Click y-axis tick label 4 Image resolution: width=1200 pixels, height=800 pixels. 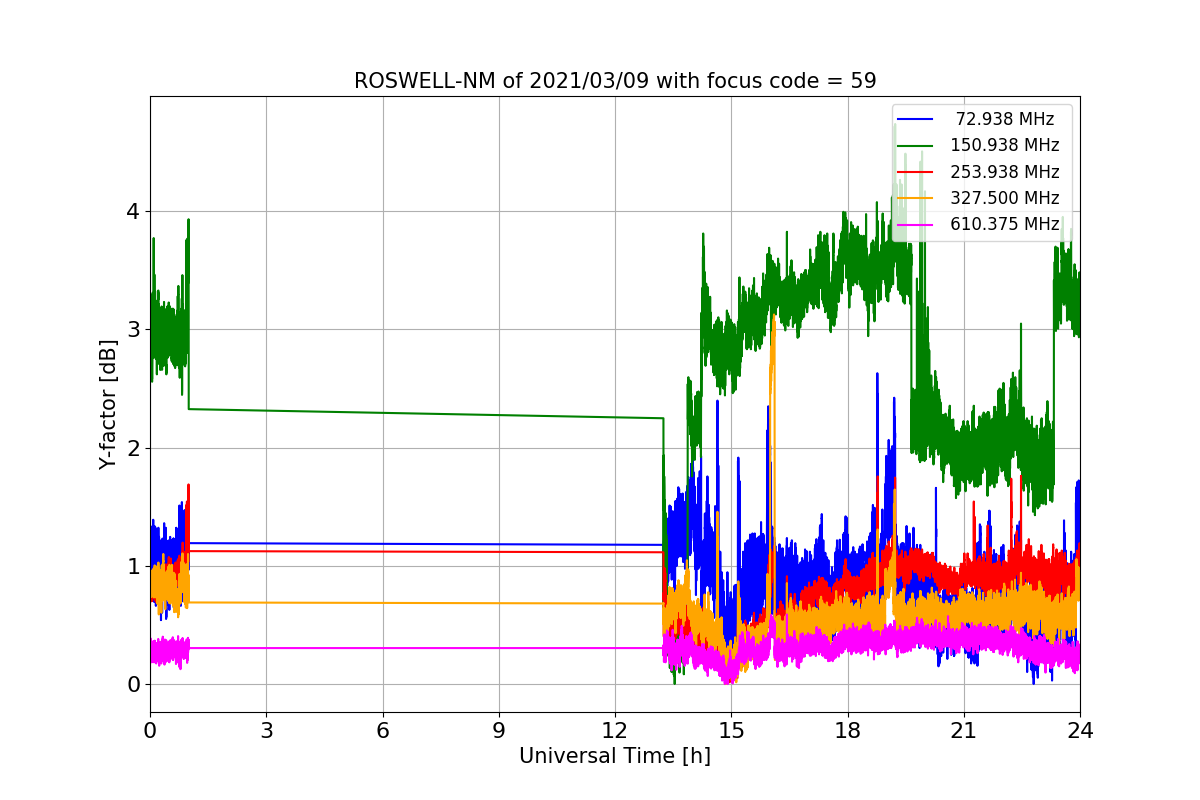pyautogui.click(x=132, y=212)
